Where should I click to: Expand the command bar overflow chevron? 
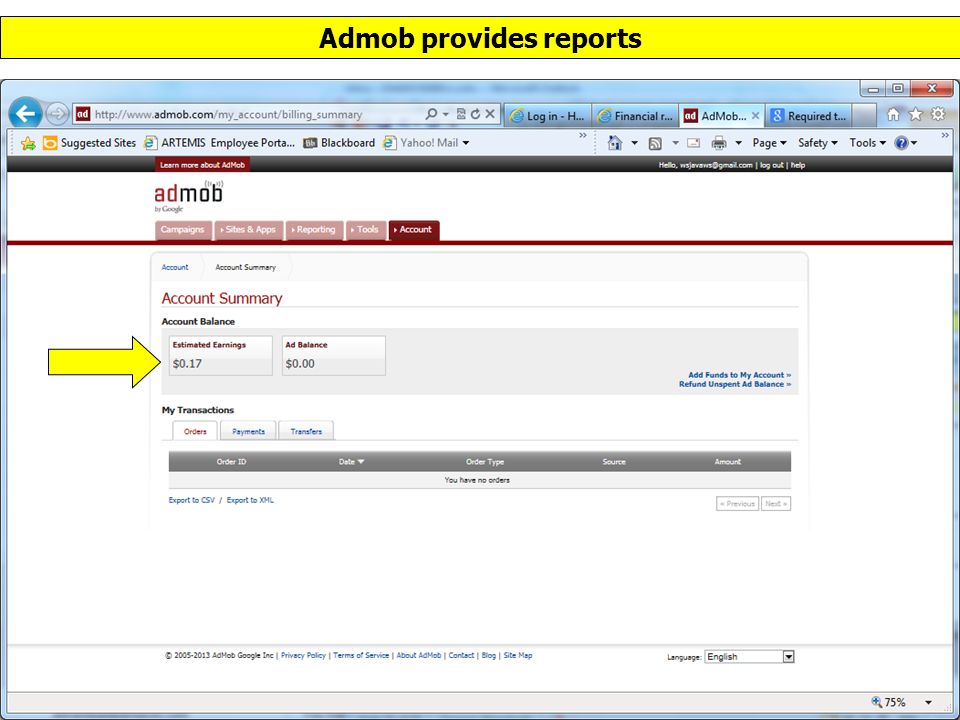point(945,135)
